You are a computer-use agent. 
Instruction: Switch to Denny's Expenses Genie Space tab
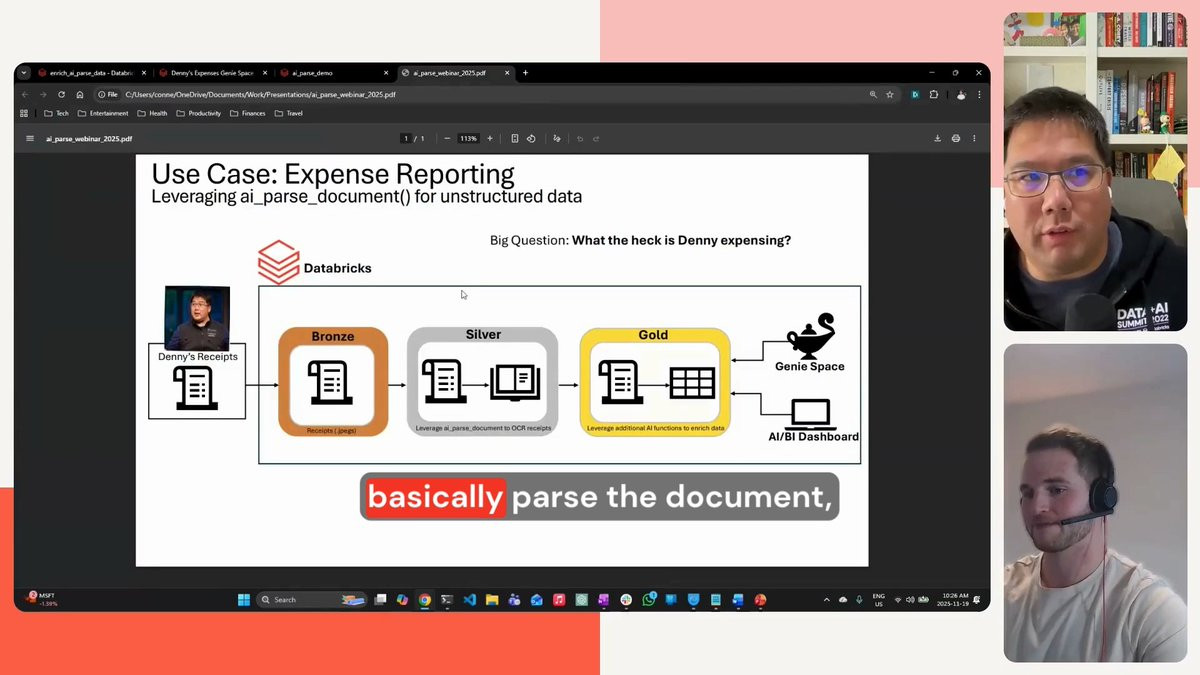[x=212, y=73]
